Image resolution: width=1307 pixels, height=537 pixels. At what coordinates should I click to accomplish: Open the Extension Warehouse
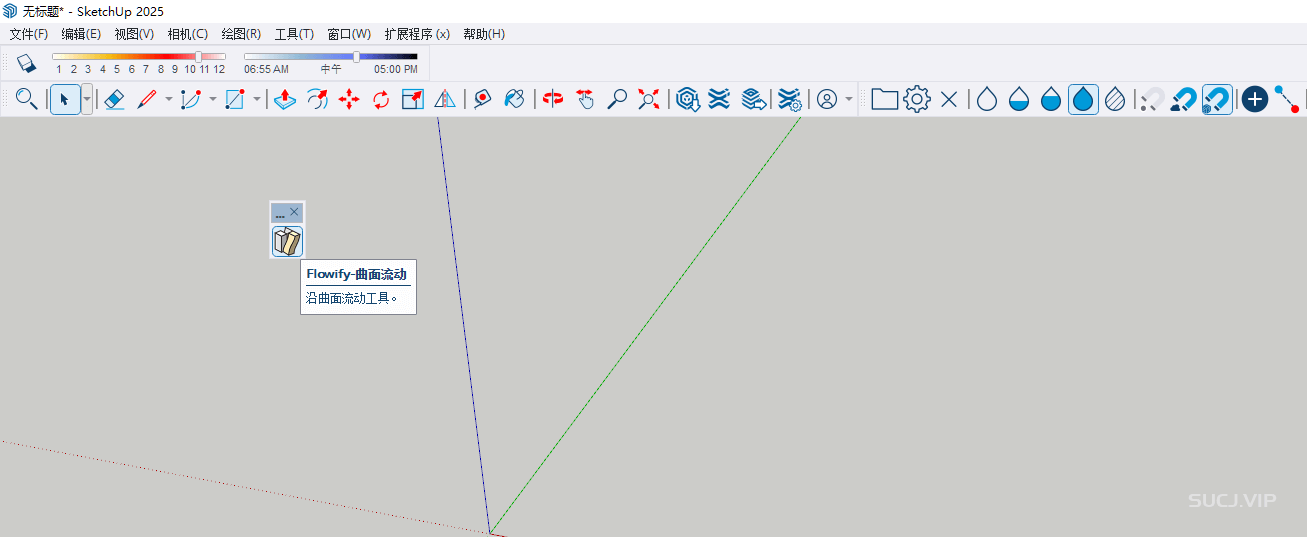(x=719, y=99)
